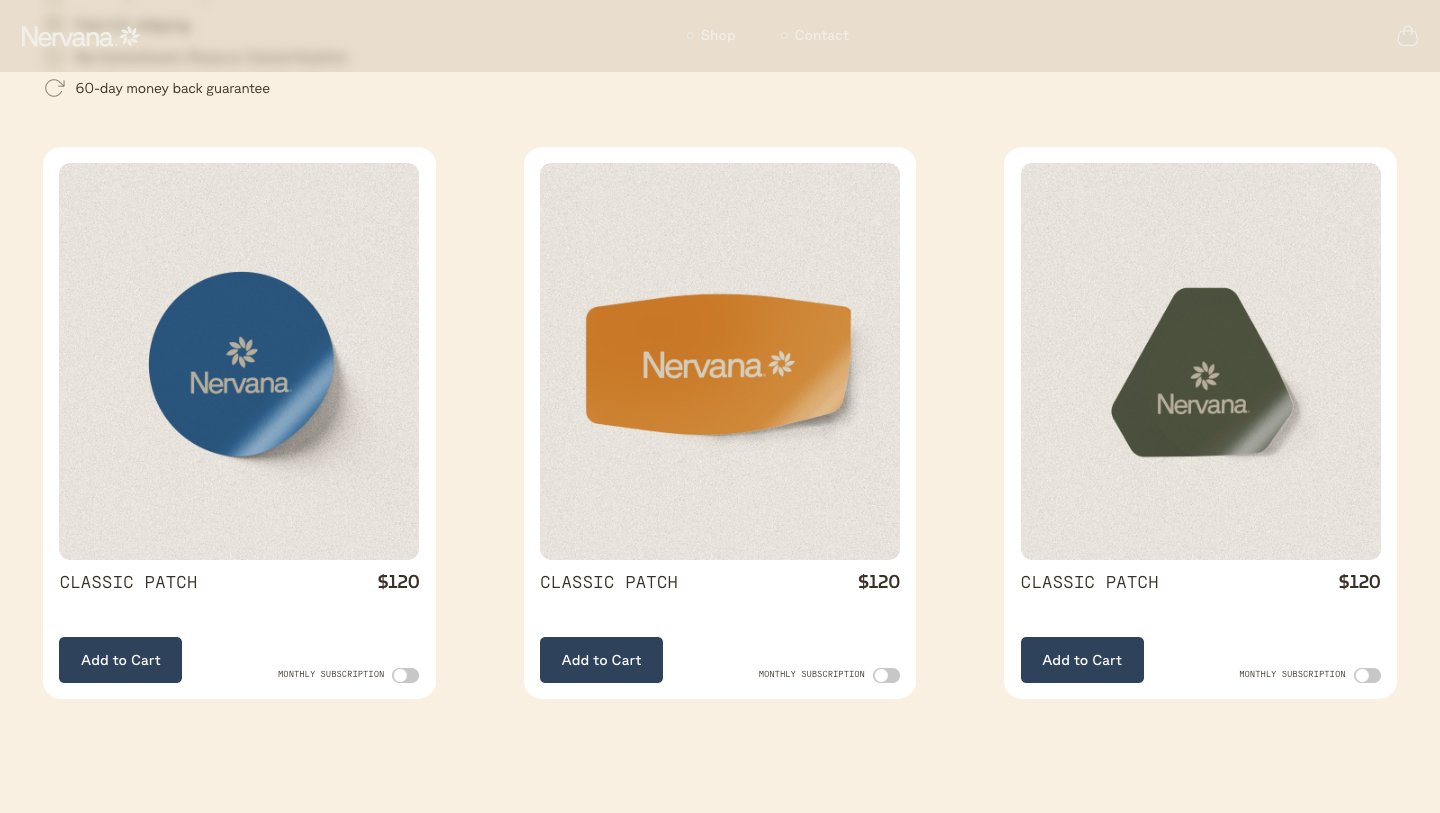Viewport: 1440px width, 813px height.
Task: Open the orange rectangular patch image
Action: (x=720, y=361)
